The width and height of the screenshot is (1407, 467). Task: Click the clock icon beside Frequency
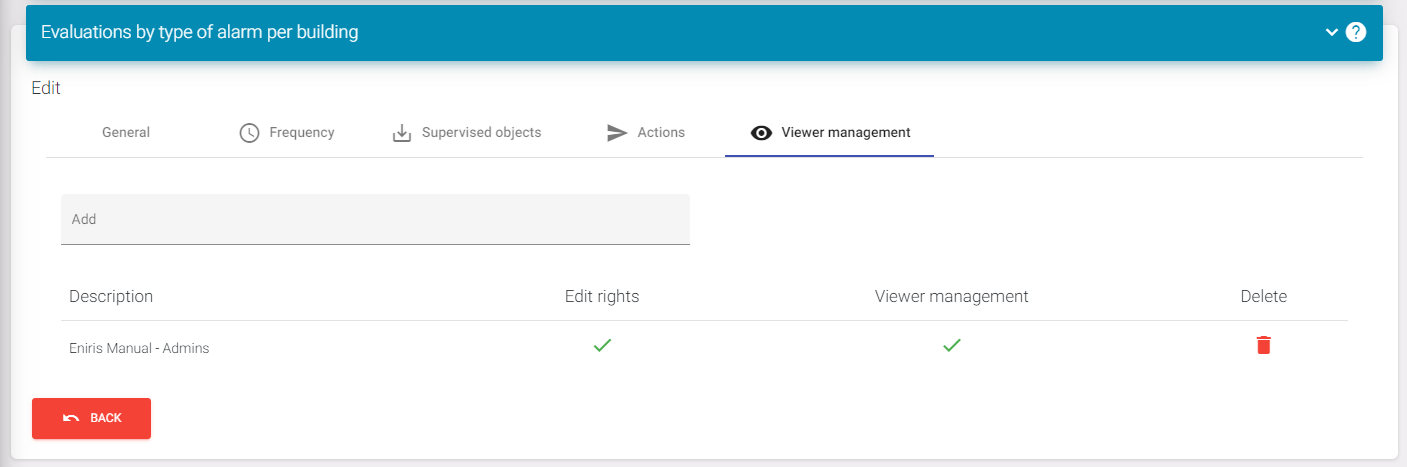tap(250, 133)
